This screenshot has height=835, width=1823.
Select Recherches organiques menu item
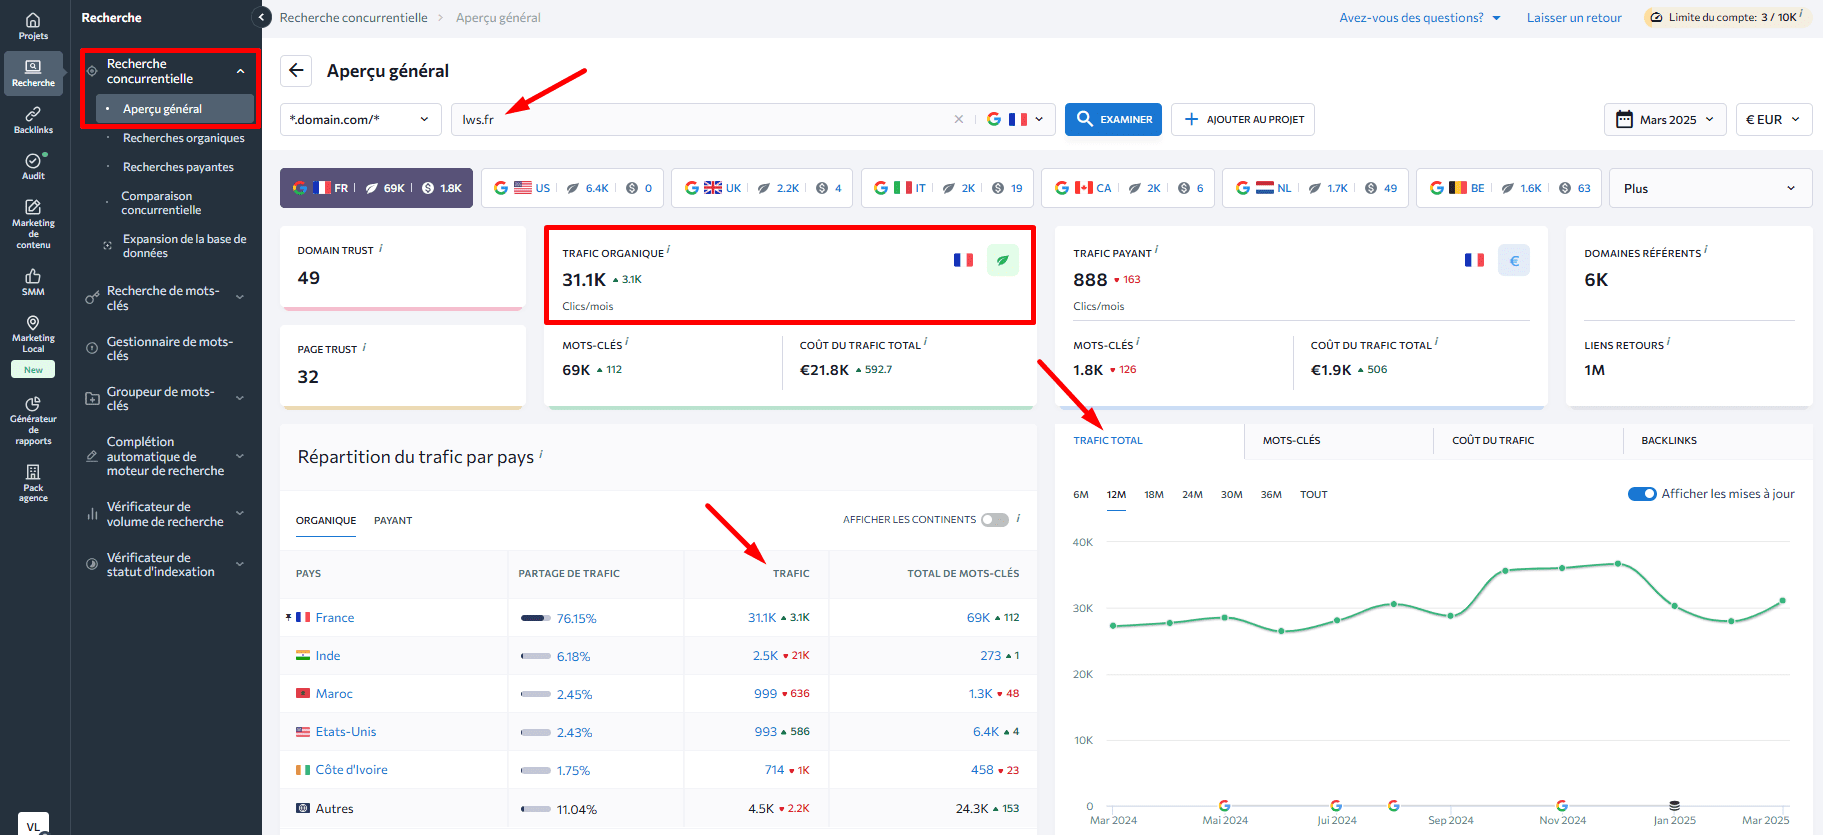pyautogui.click(x=183, y=138)
